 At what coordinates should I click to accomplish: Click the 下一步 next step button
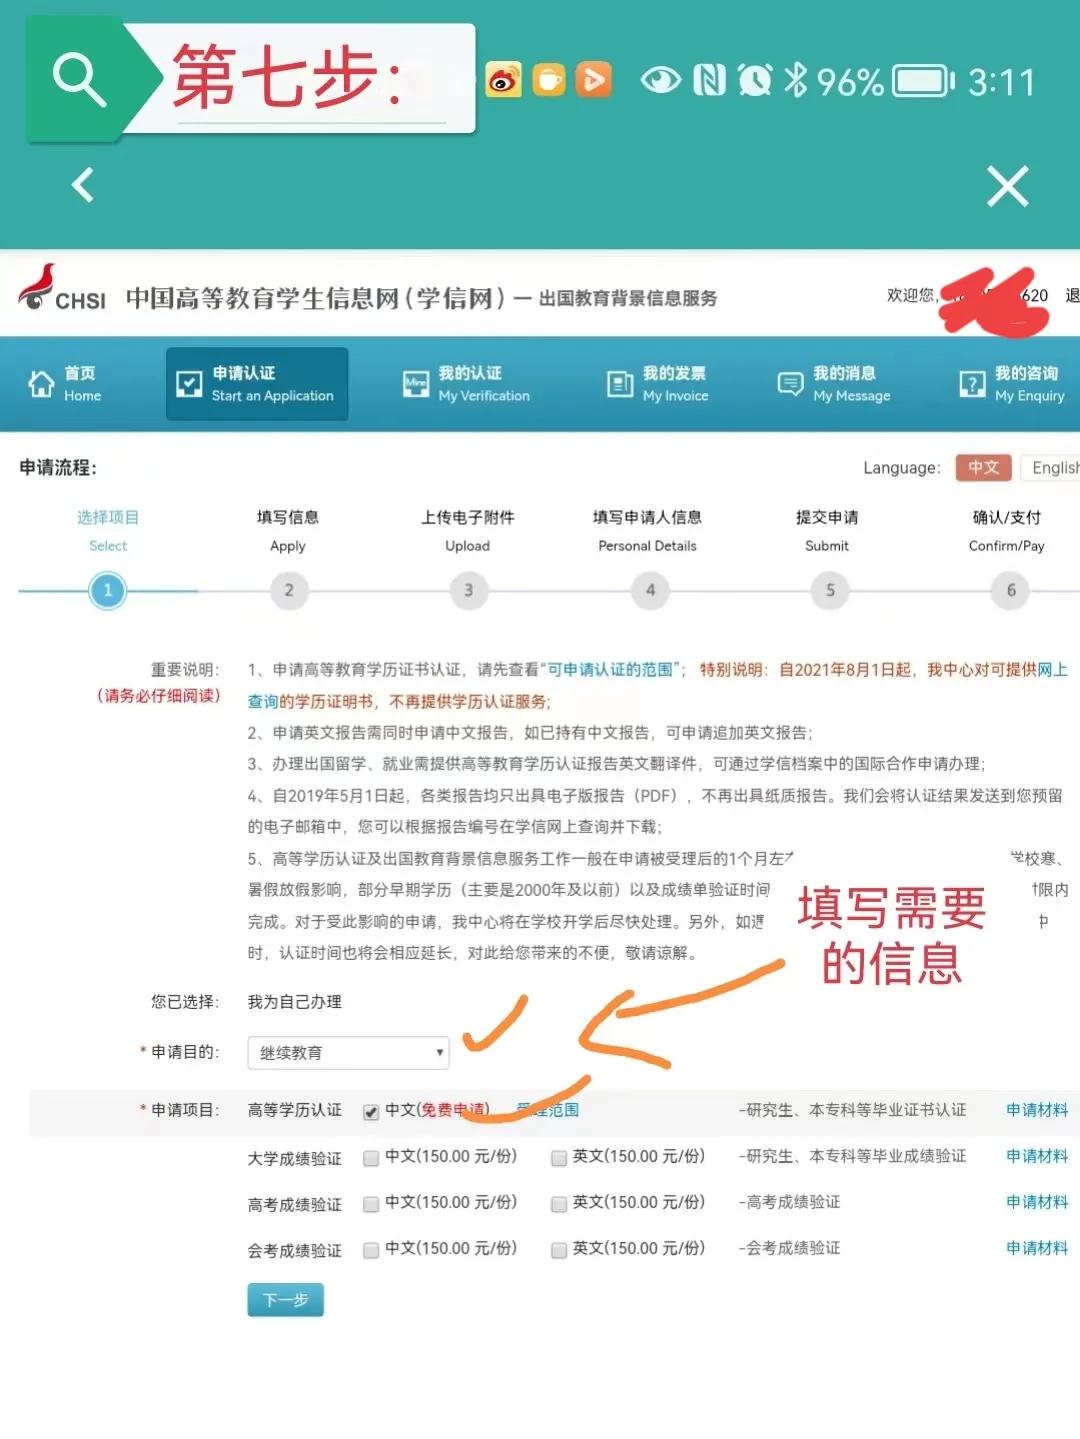tap(285, 1300)
